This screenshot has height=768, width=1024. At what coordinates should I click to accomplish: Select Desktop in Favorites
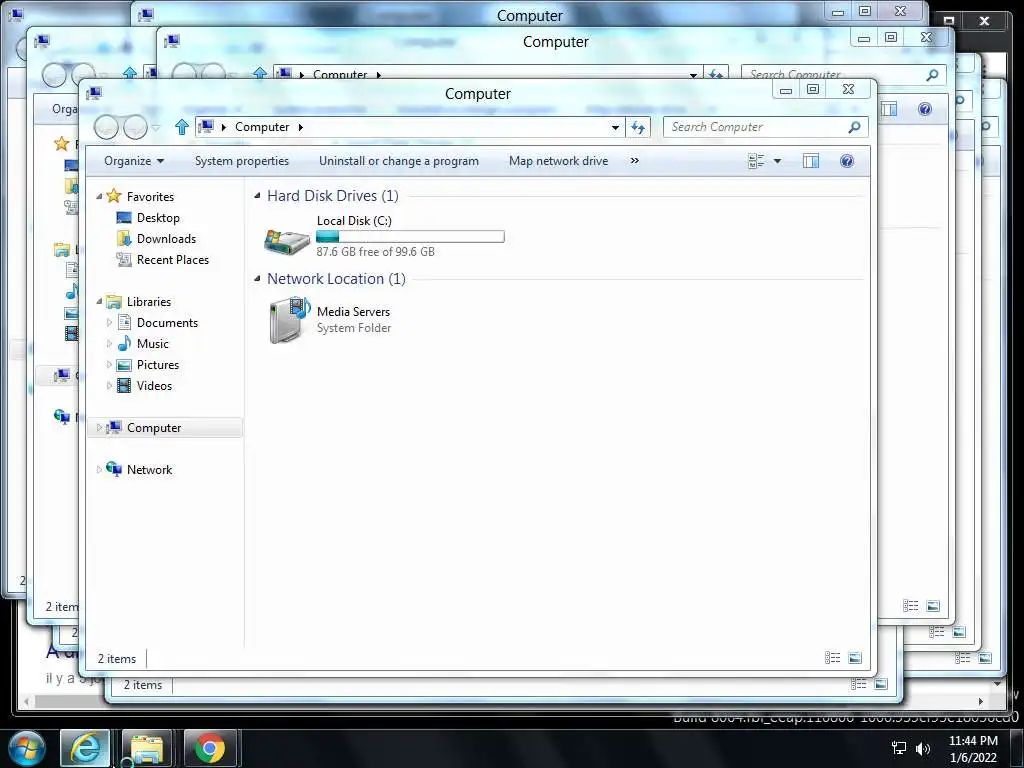click(x=158, y=218)
